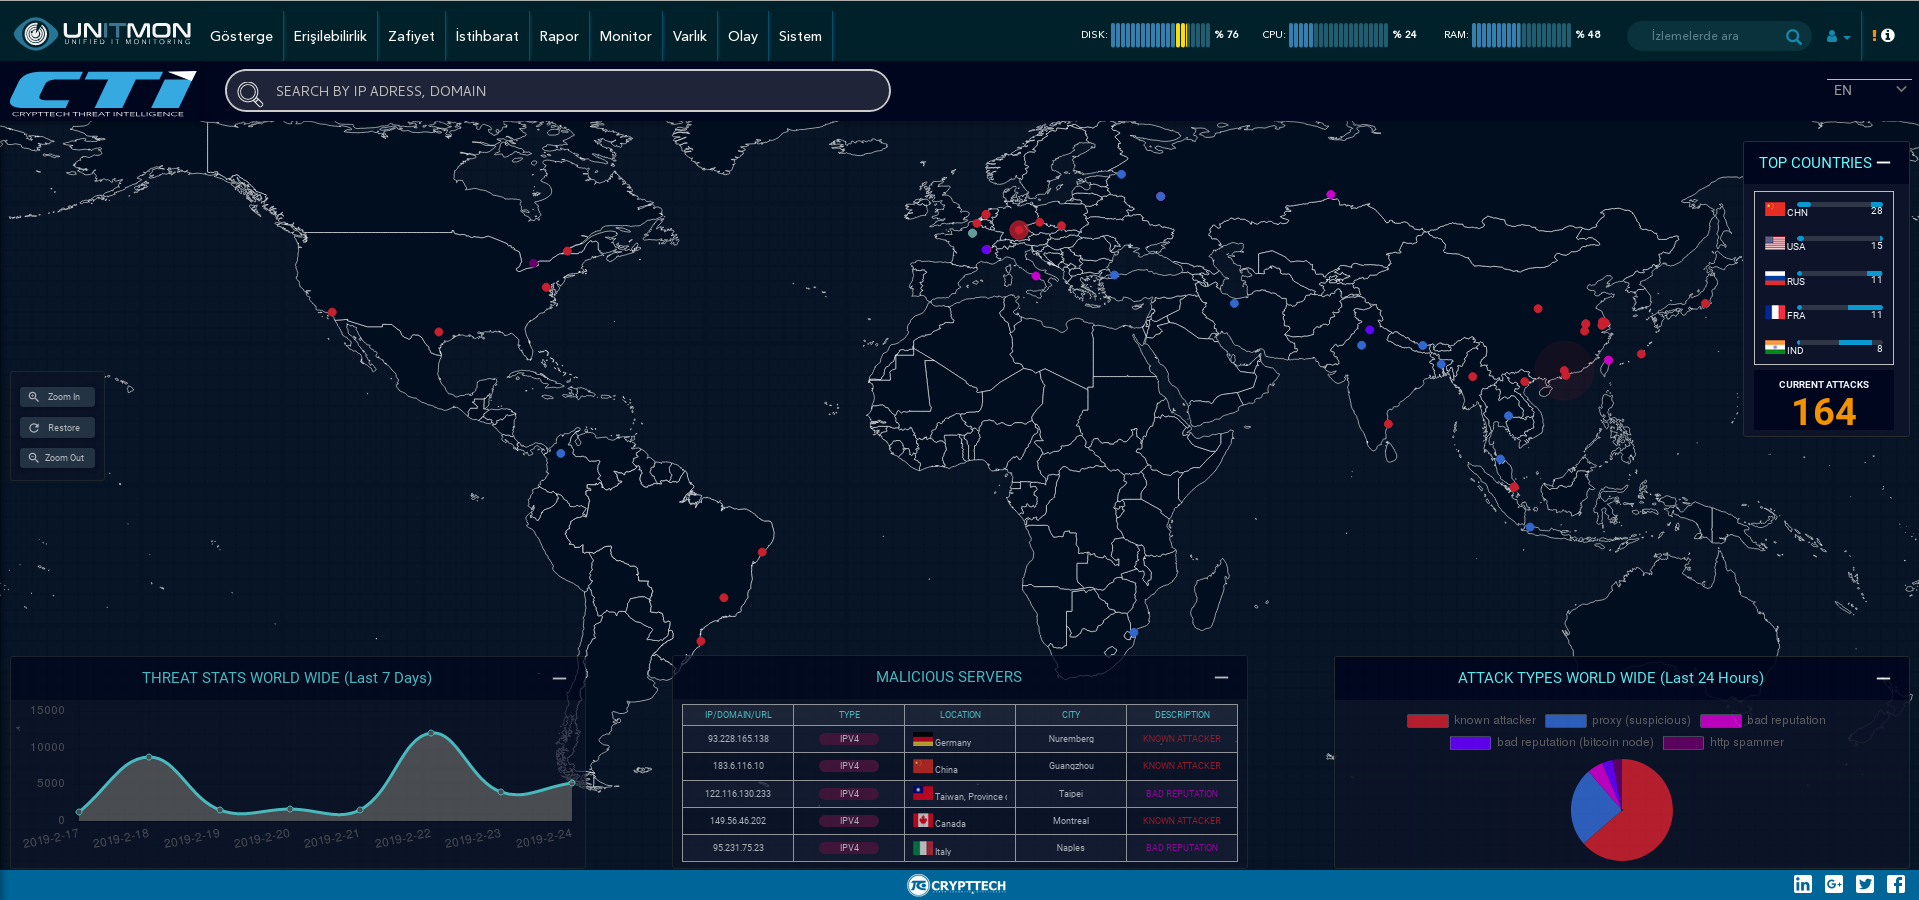
Task: Toggle the magenta bad reputation legend item
Action: tap(1763, 720)
